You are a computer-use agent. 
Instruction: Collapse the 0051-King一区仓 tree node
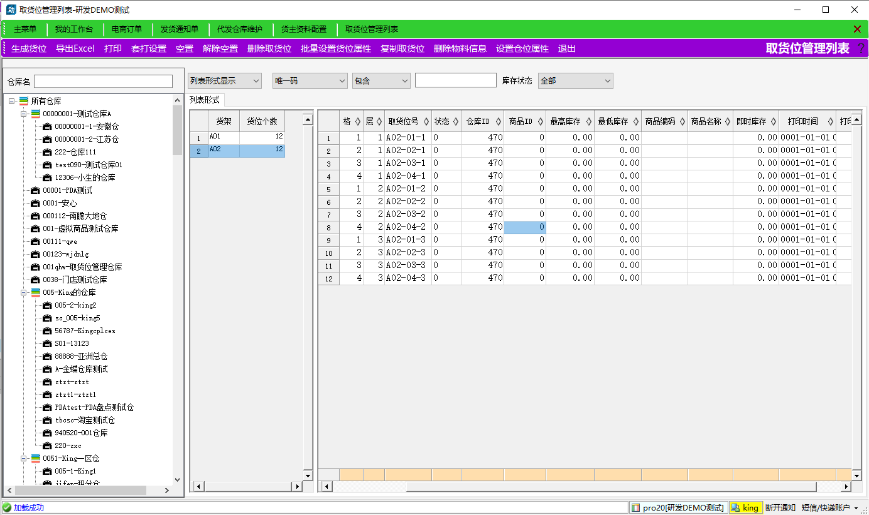[22, 458]
